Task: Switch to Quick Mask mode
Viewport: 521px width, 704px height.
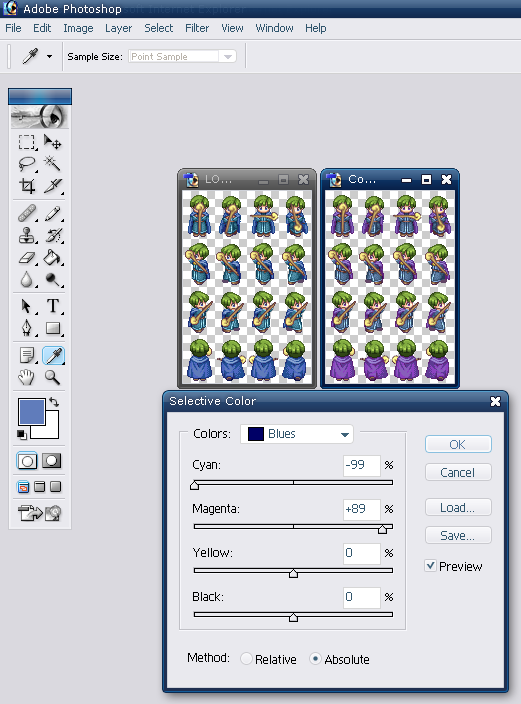Action: (x=52, y=461)
